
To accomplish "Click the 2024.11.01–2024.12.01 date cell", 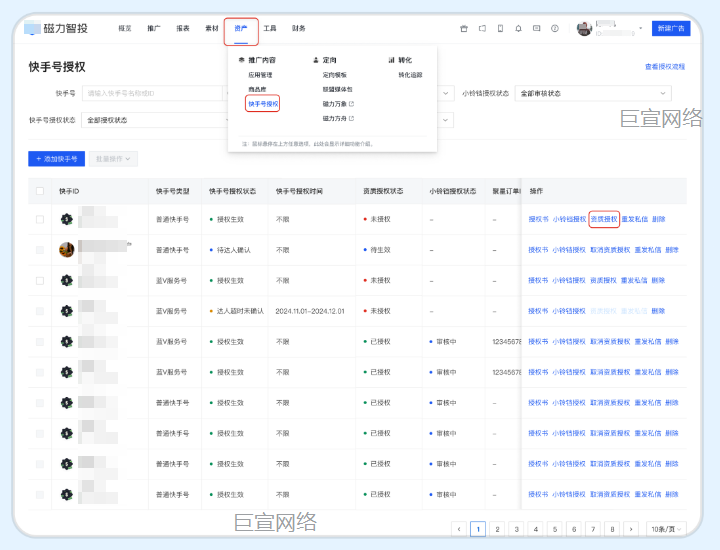I will [310, 311].
